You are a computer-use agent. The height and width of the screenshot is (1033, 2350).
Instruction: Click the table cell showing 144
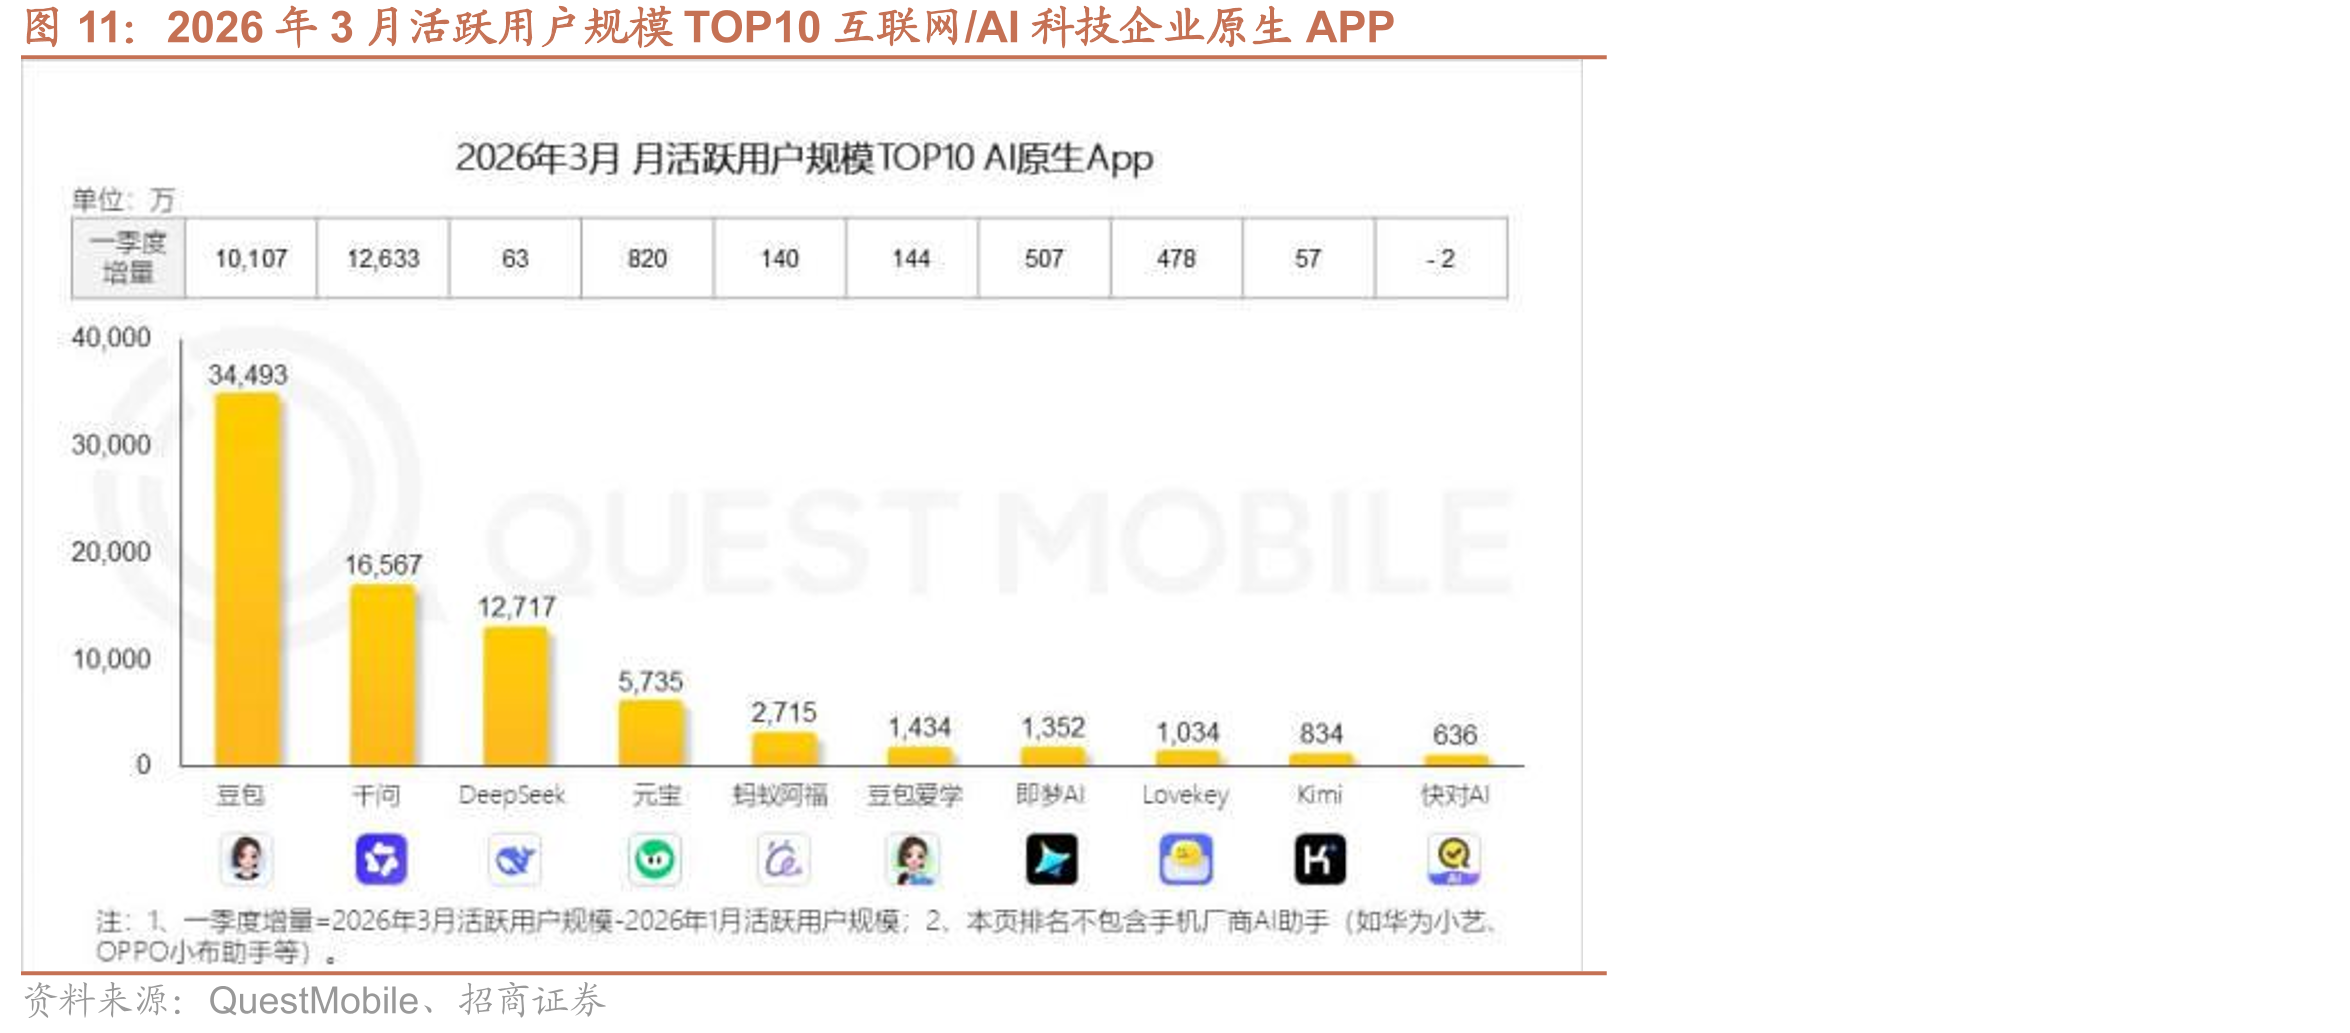[912, 259]
